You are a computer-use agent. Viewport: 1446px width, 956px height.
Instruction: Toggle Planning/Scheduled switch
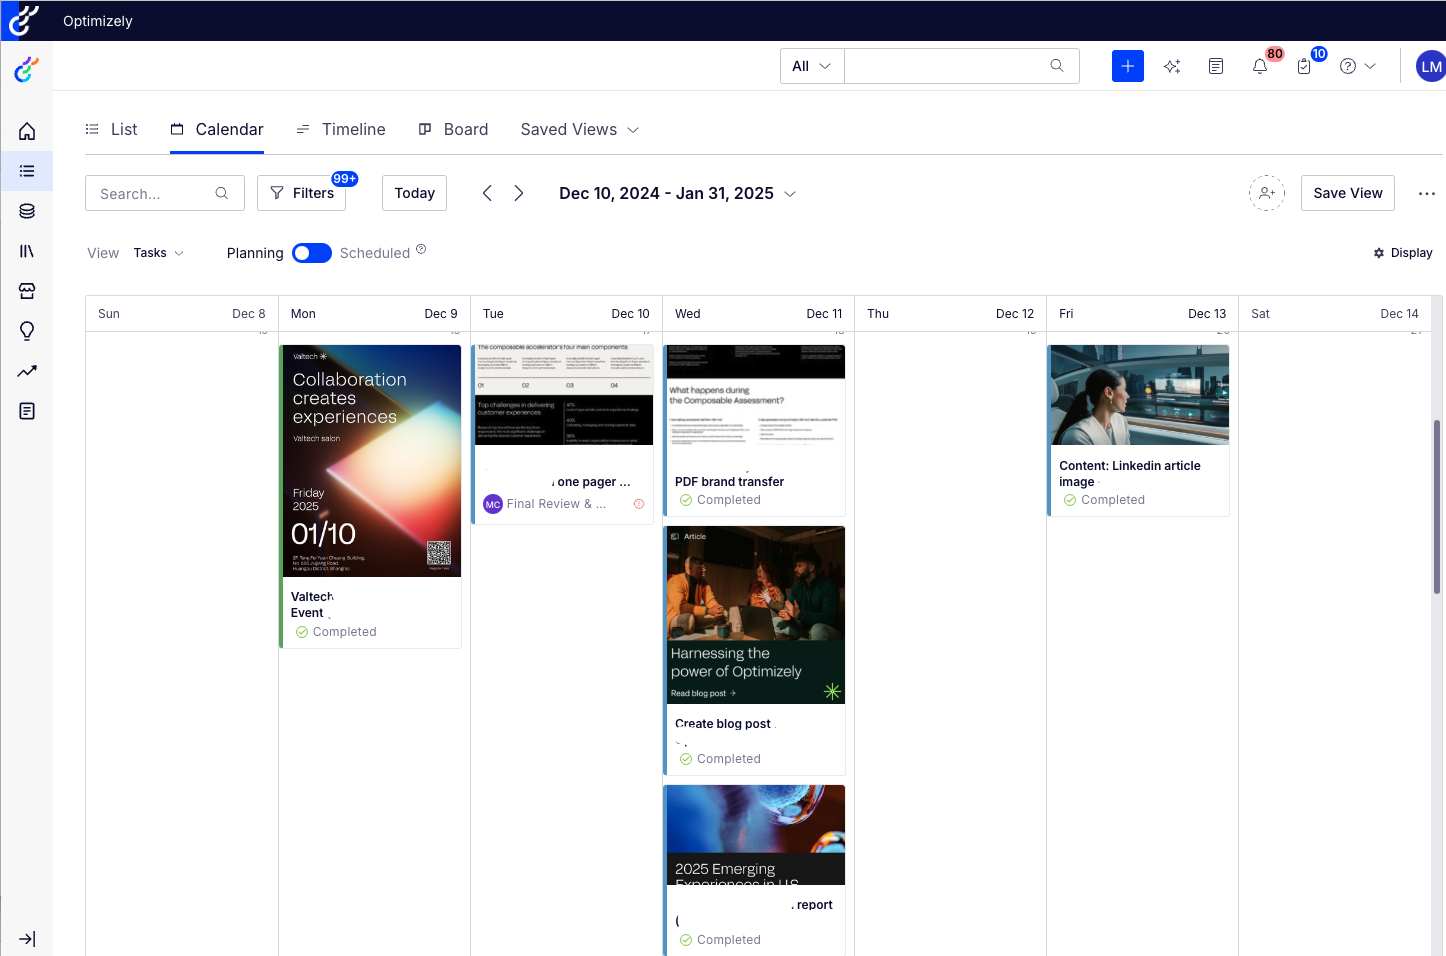(x=312, y=253)
